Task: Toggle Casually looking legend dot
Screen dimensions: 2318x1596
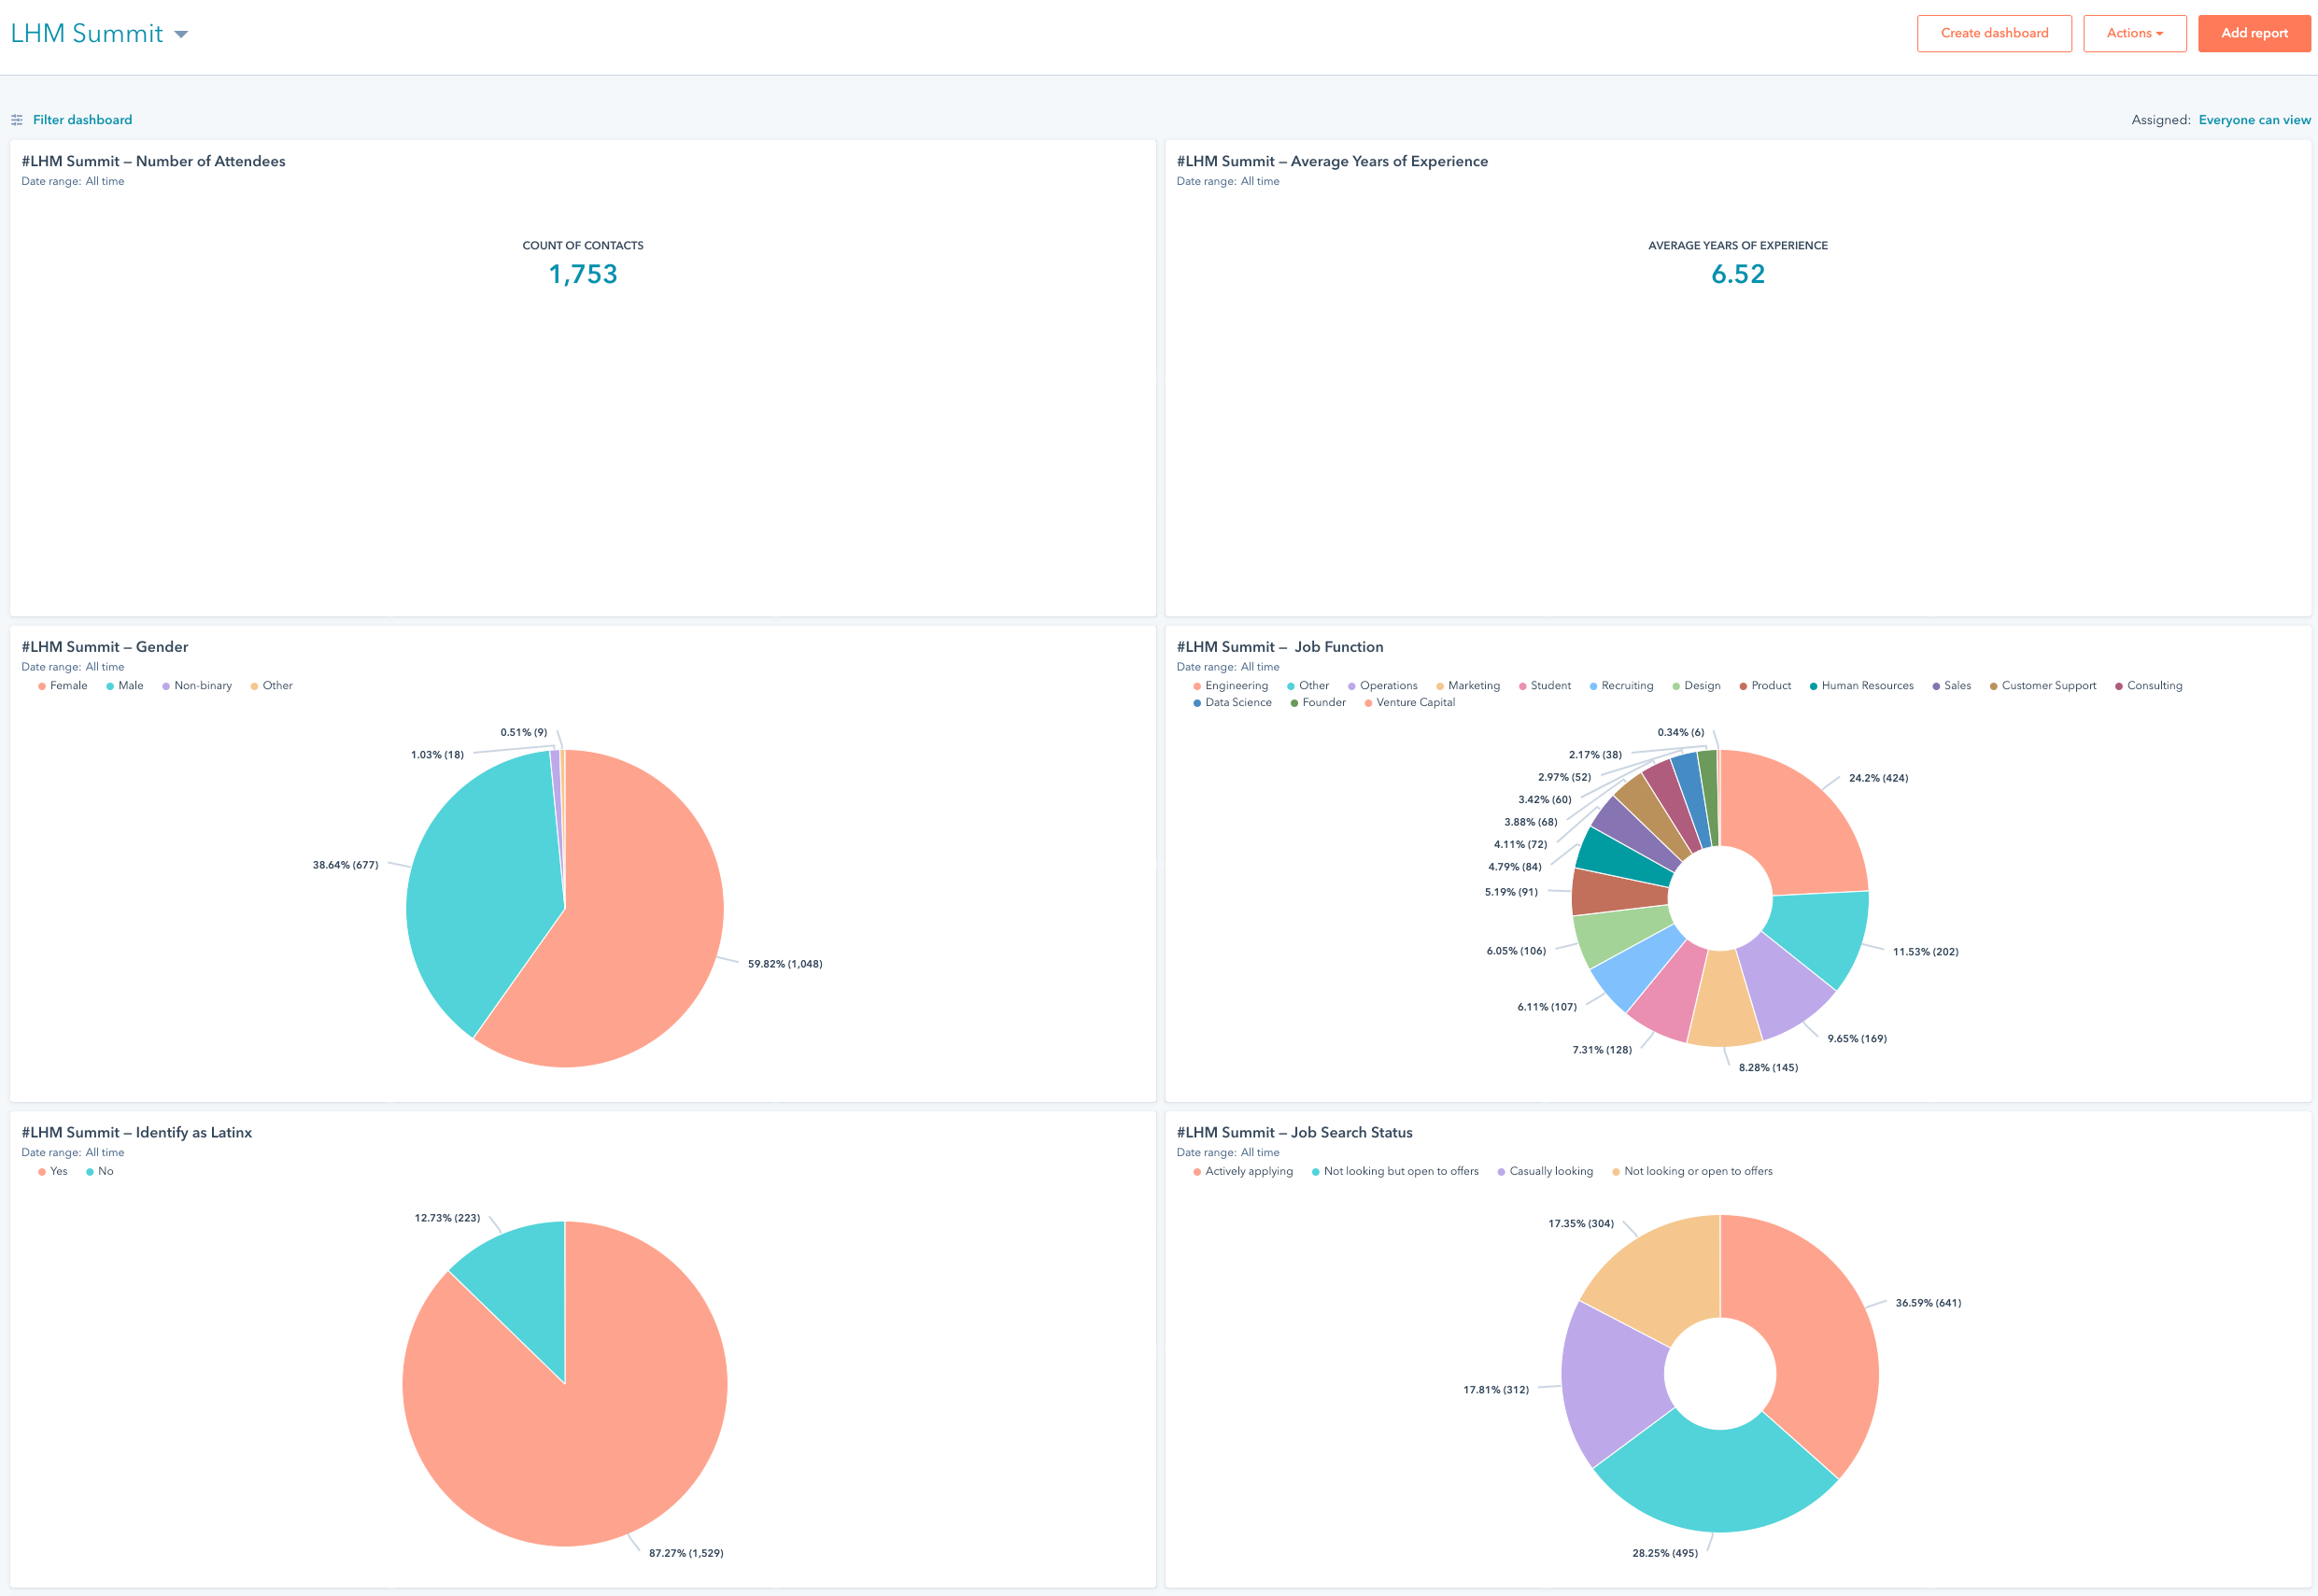Action: coord(1501,1172)
